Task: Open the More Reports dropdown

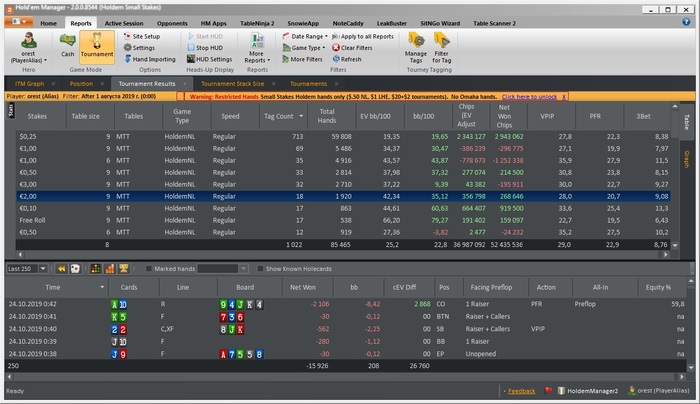Action: (x=257, y=48)
